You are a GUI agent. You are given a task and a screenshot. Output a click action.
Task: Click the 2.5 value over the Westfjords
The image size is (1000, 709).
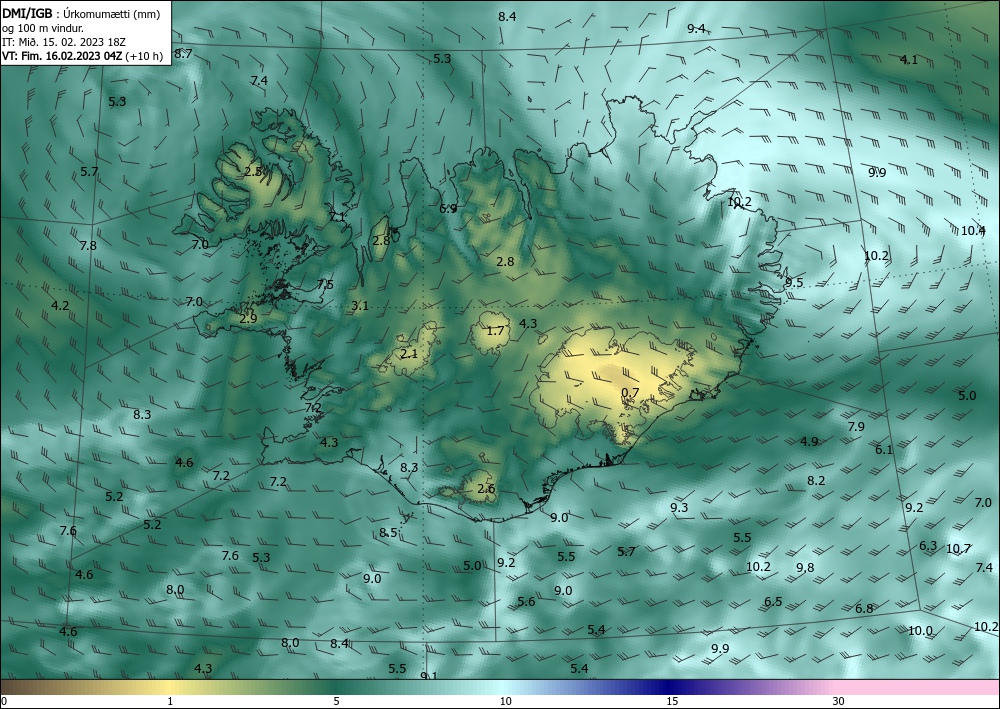(253, 171)
